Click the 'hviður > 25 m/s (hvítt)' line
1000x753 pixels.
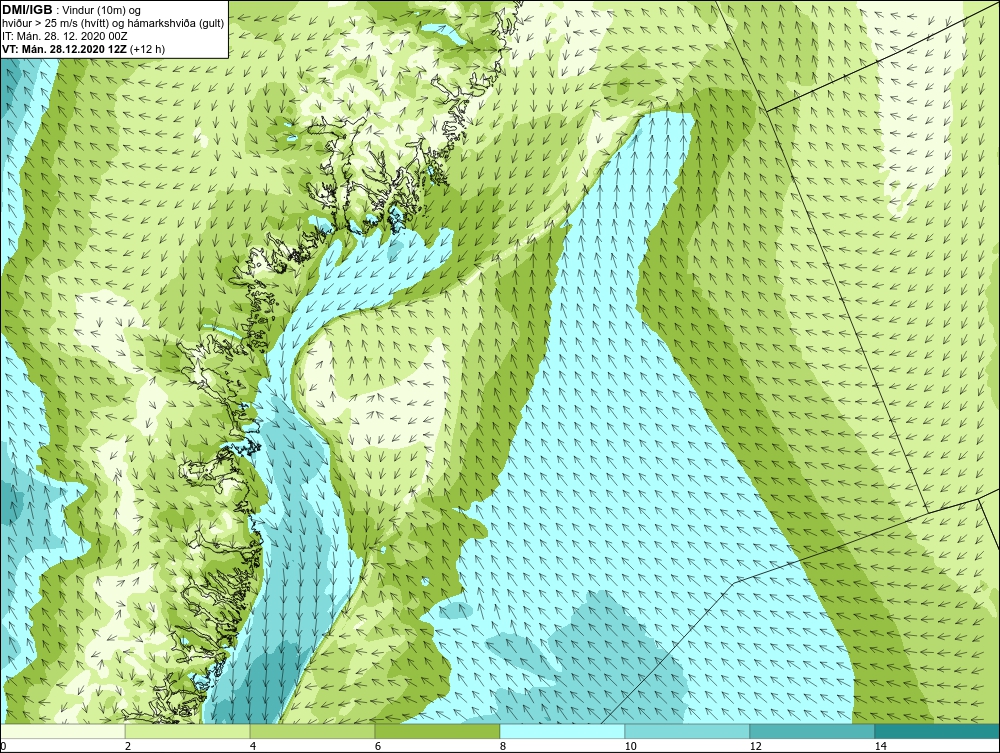[55, 23]
